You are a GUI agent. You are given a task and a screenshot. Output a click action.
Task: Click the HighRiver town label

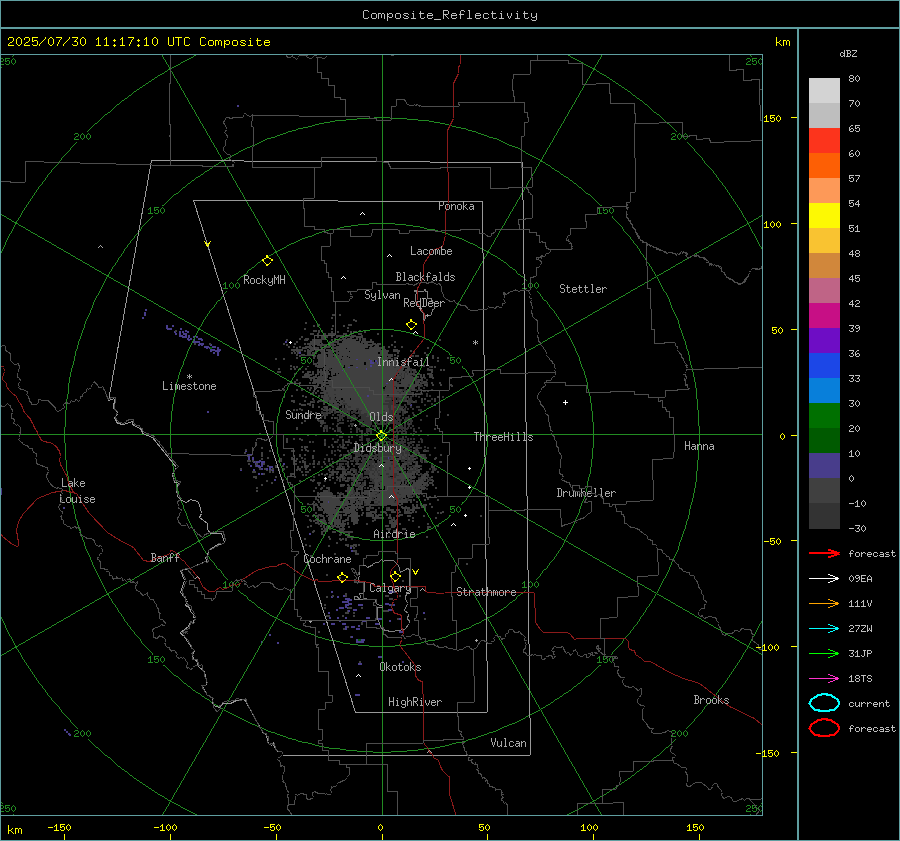415,703
